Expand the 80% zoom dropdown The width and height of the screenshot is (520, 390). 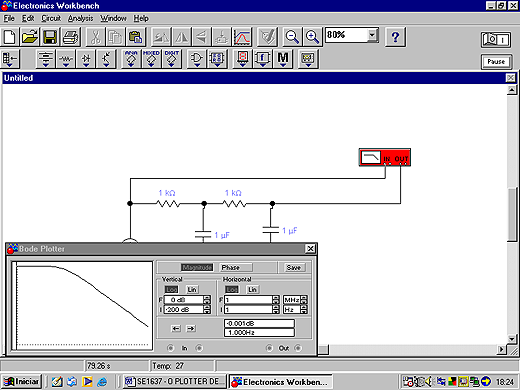tap(372, 35)
